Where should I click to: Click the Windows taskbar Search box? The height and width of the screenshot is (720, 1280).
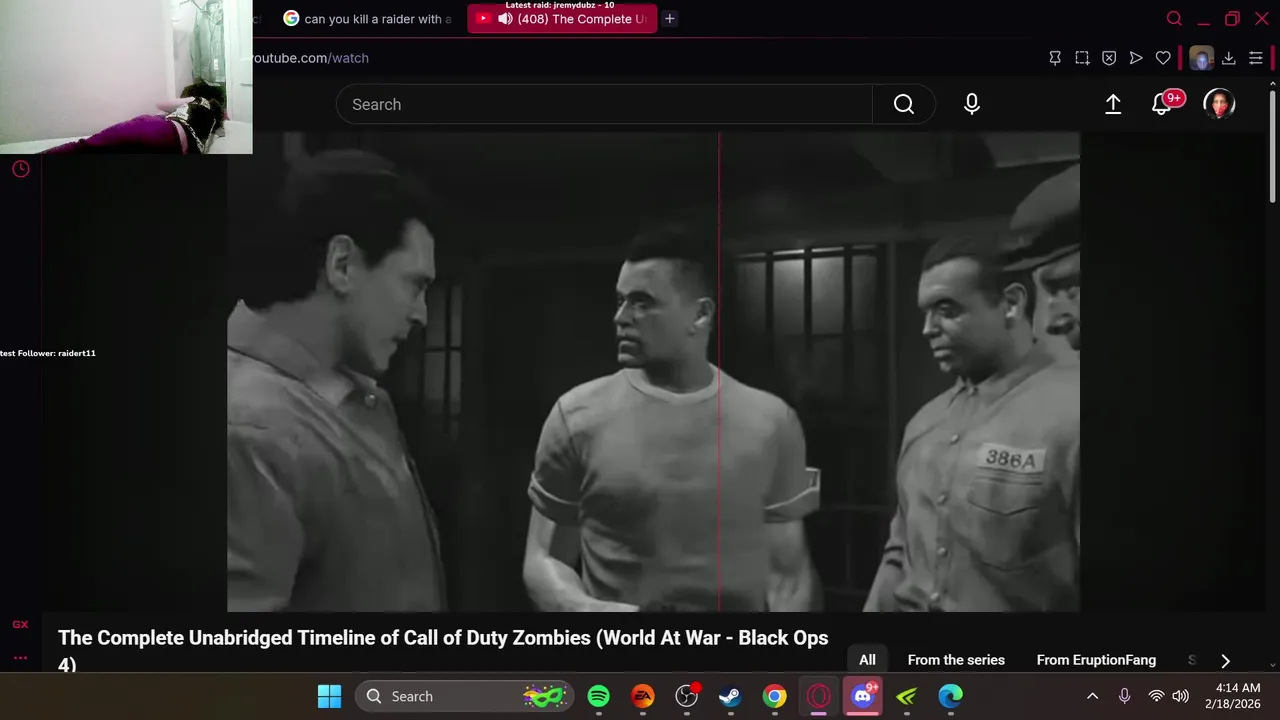pos(466,696)
